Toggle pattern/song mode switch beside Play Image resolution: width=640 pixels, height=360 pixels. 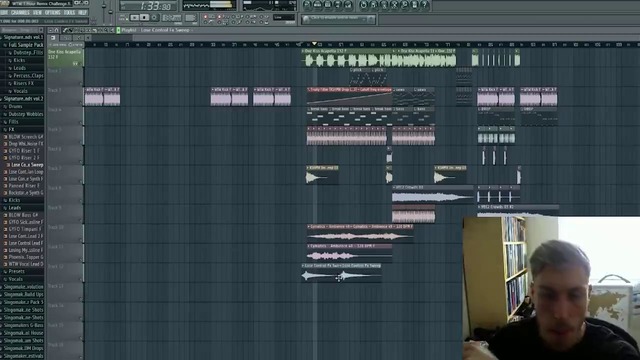[x=123, y=18]
